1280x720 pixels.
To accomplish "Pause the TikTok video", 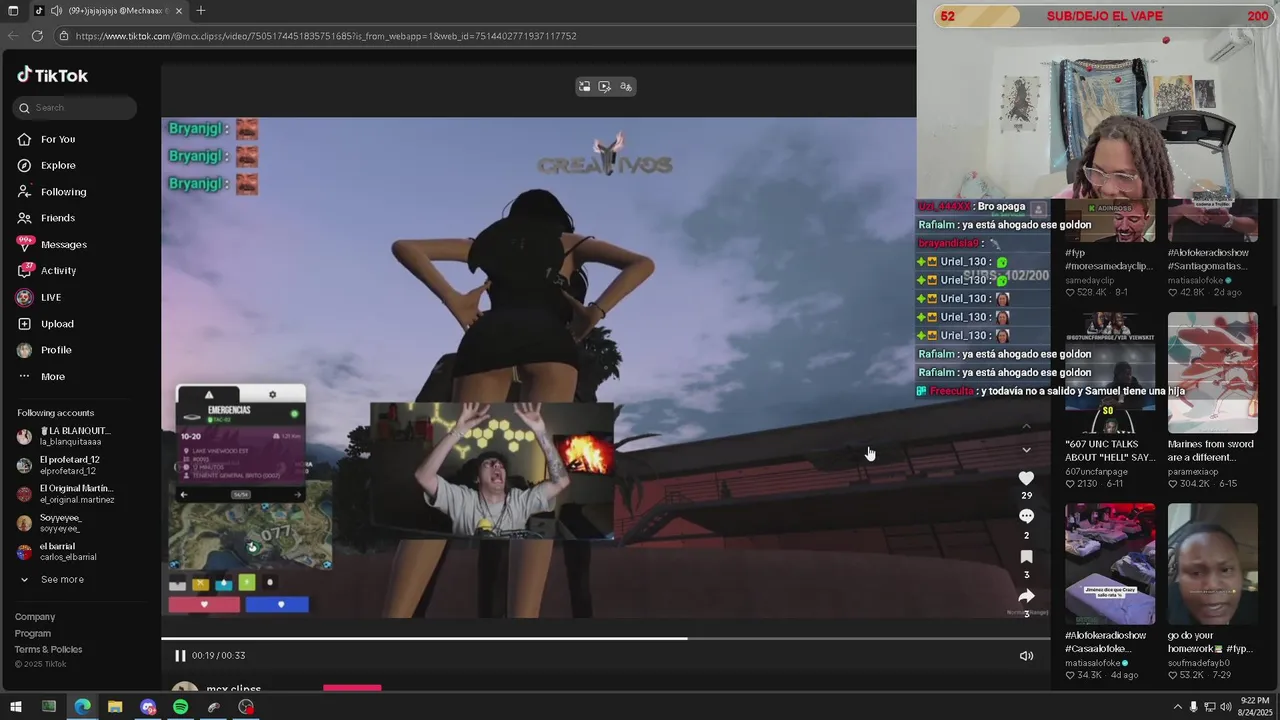I will tap(180, 656).
